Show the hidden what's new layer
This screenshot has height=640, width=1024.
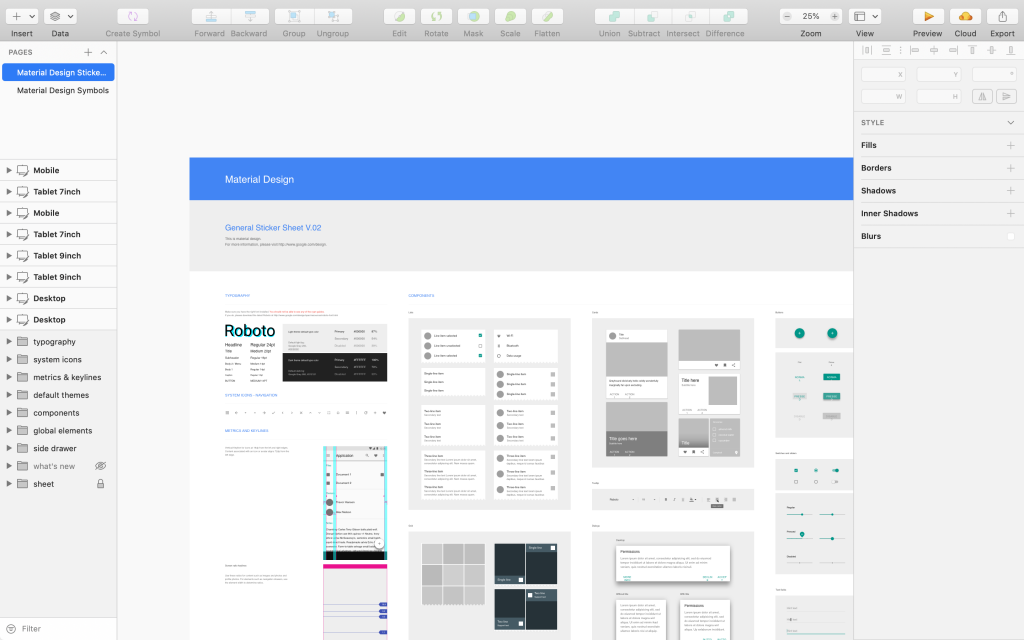click(x=101, y=466)
